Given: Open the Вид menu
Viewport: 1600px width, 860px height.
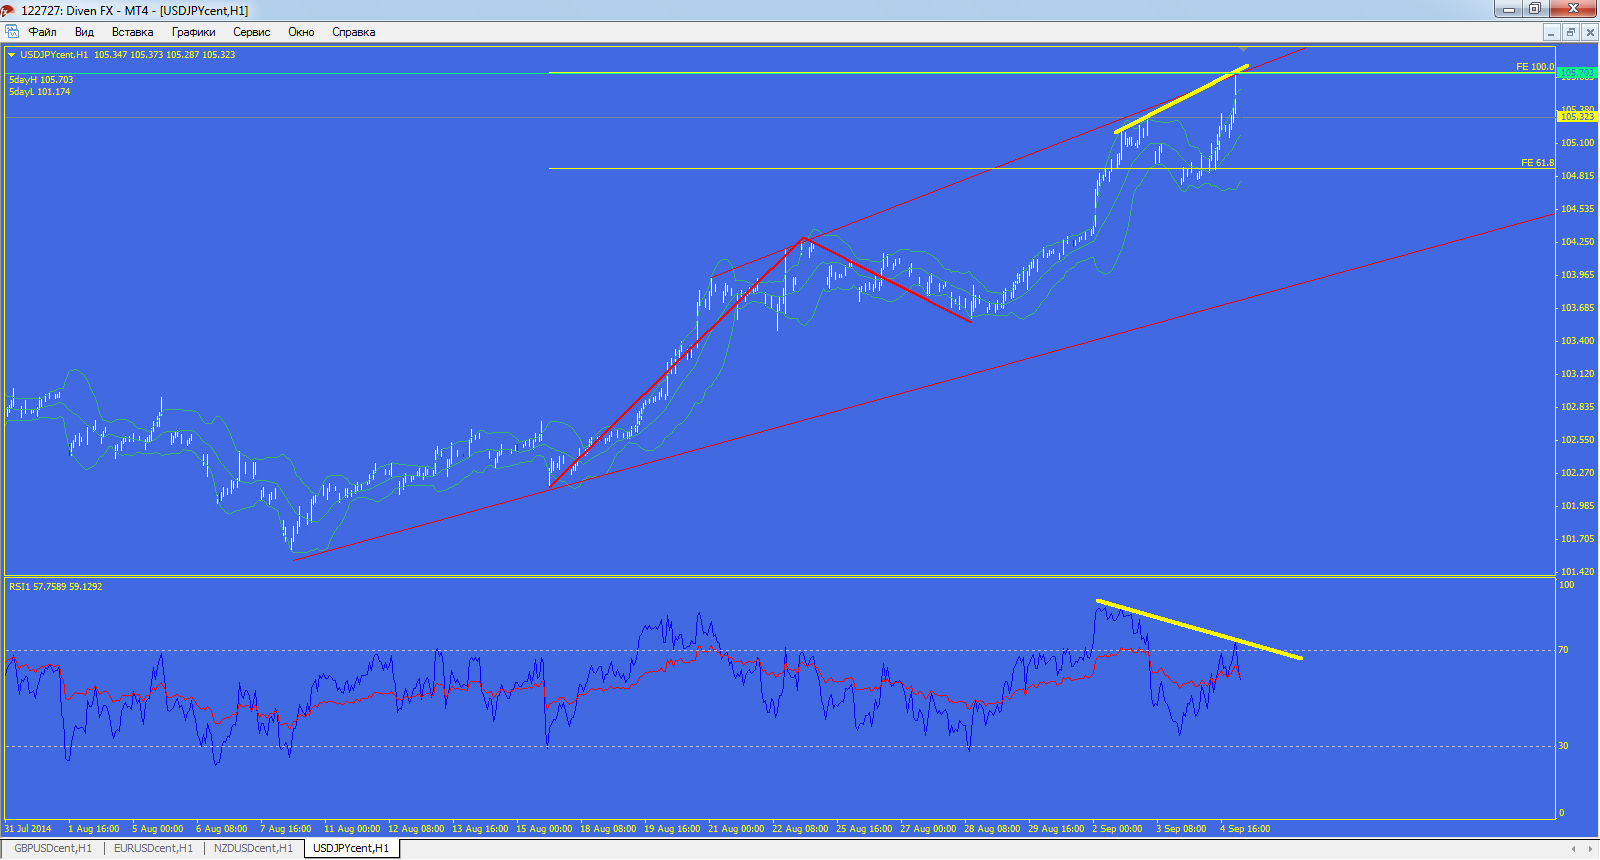Looking at the screenshot, I should click(84, 32).
